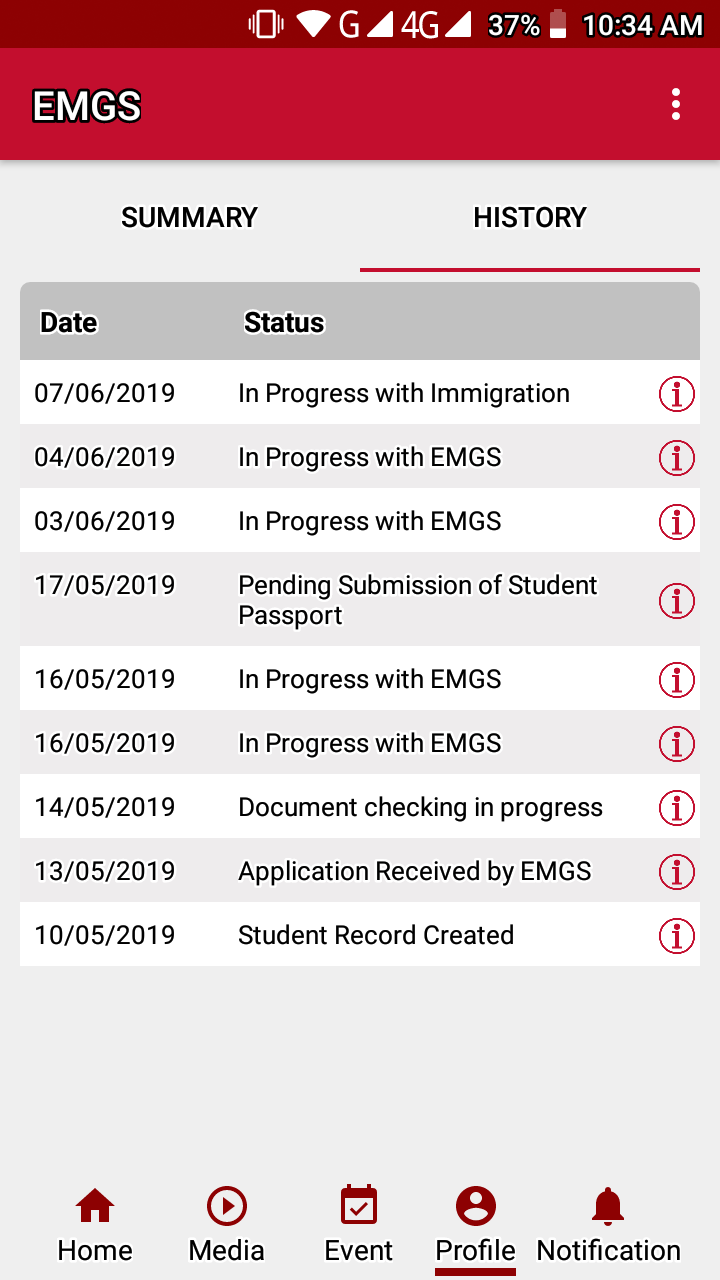Go to Home in bottom navigation

[x=95, y=1225]
